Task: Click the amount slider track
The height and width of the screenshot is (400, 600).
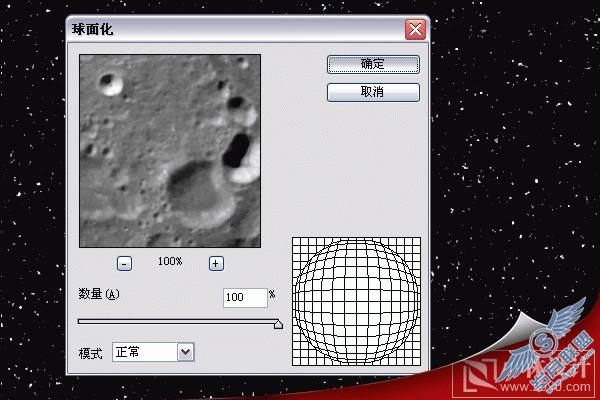Action: (178, 322)
